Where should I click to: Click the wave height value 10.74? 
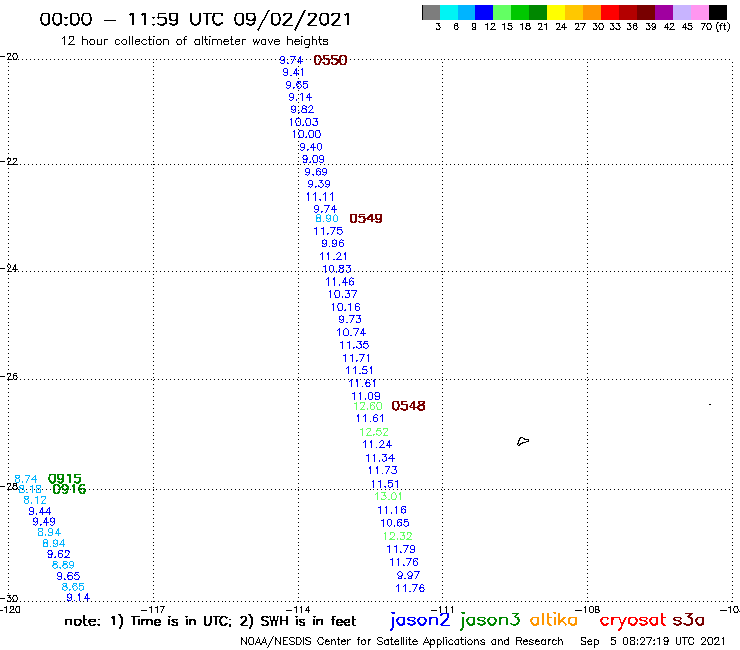[x=351, y=332]
